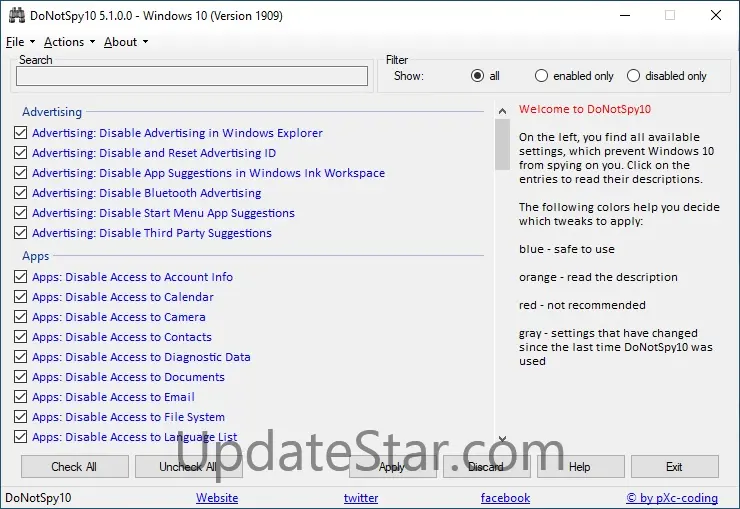Toggle Disable and Reset Advertising ID checkbox
740x509 pixels.
coord(20,153)
